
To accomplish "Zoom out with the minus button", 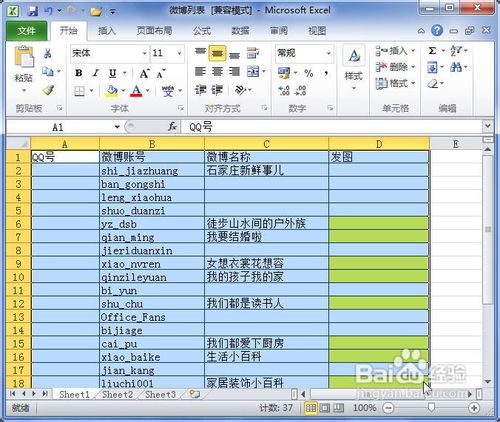I will pyautogui.click(x=388, y=408).
